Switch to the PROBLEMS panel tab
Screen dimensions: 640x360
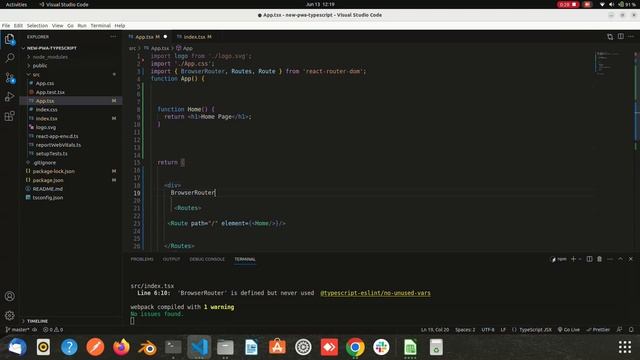coord(142,259)
